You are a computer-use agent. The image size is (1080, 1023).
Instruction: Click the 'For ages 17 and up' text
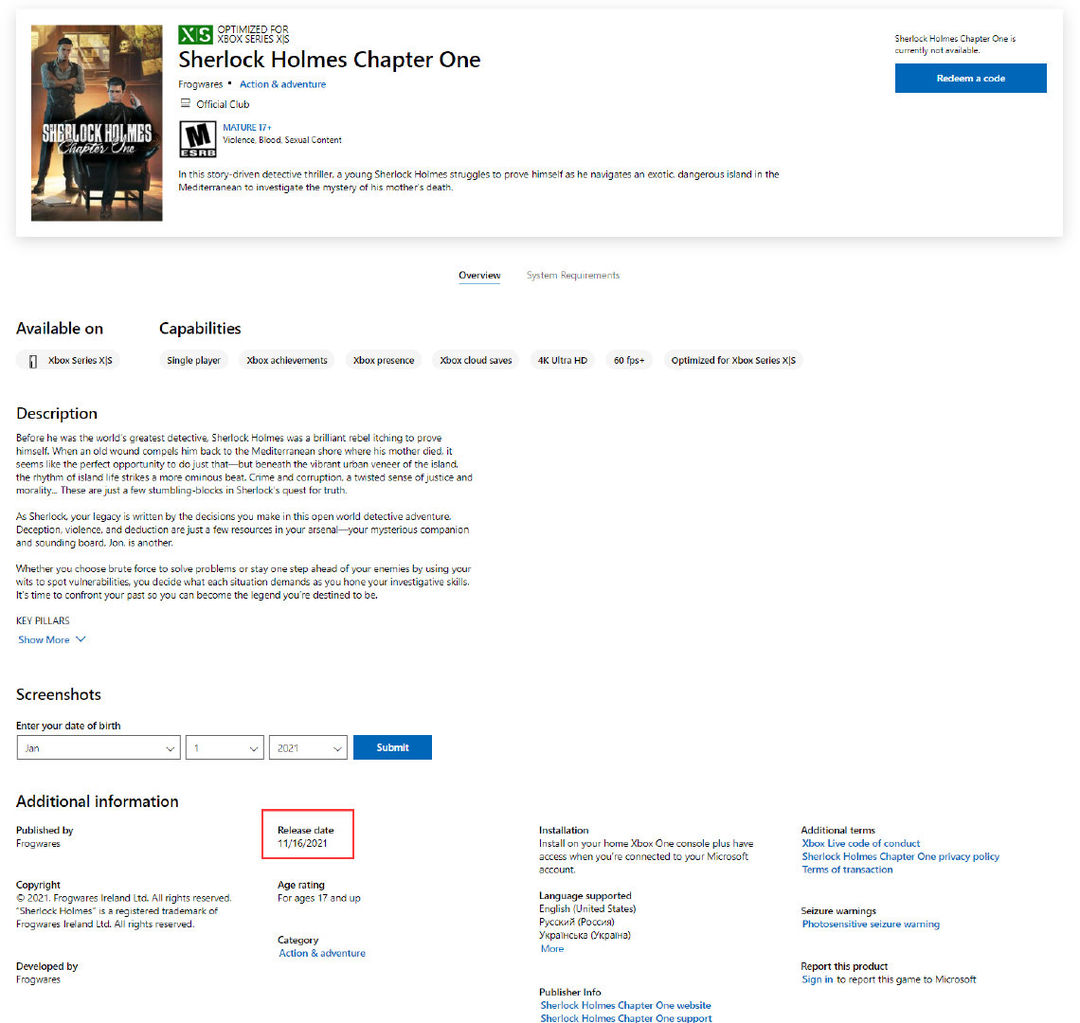tap(319, 898)
